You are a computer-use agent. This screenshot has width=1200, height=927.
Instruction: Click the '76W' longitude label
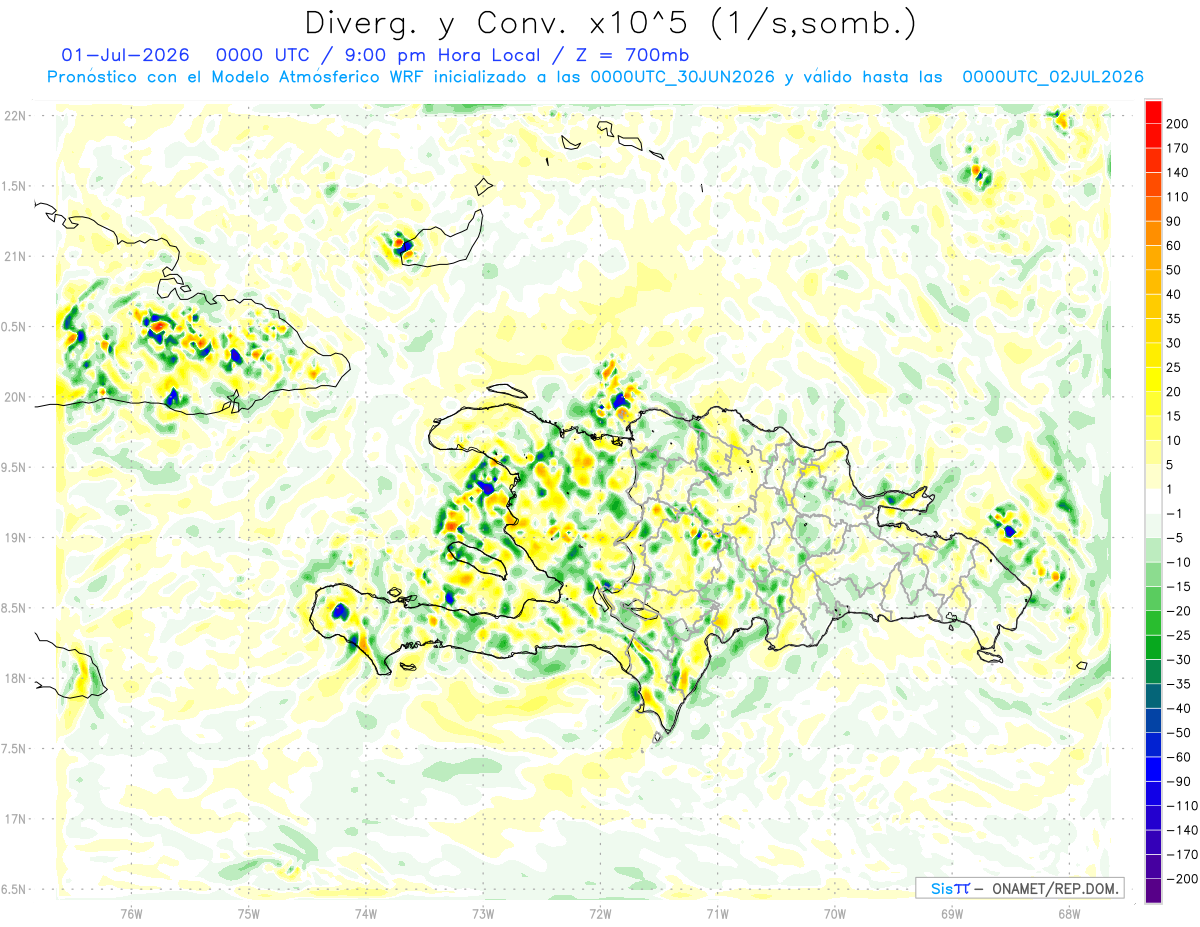coord(131,914)
